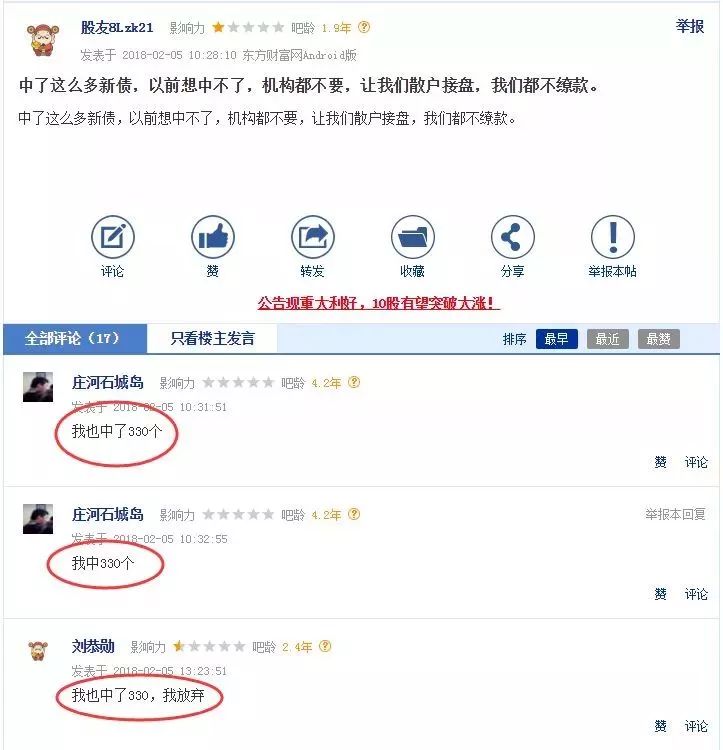Open the red 公告现重大利好 promotional link

click(378, 303)
